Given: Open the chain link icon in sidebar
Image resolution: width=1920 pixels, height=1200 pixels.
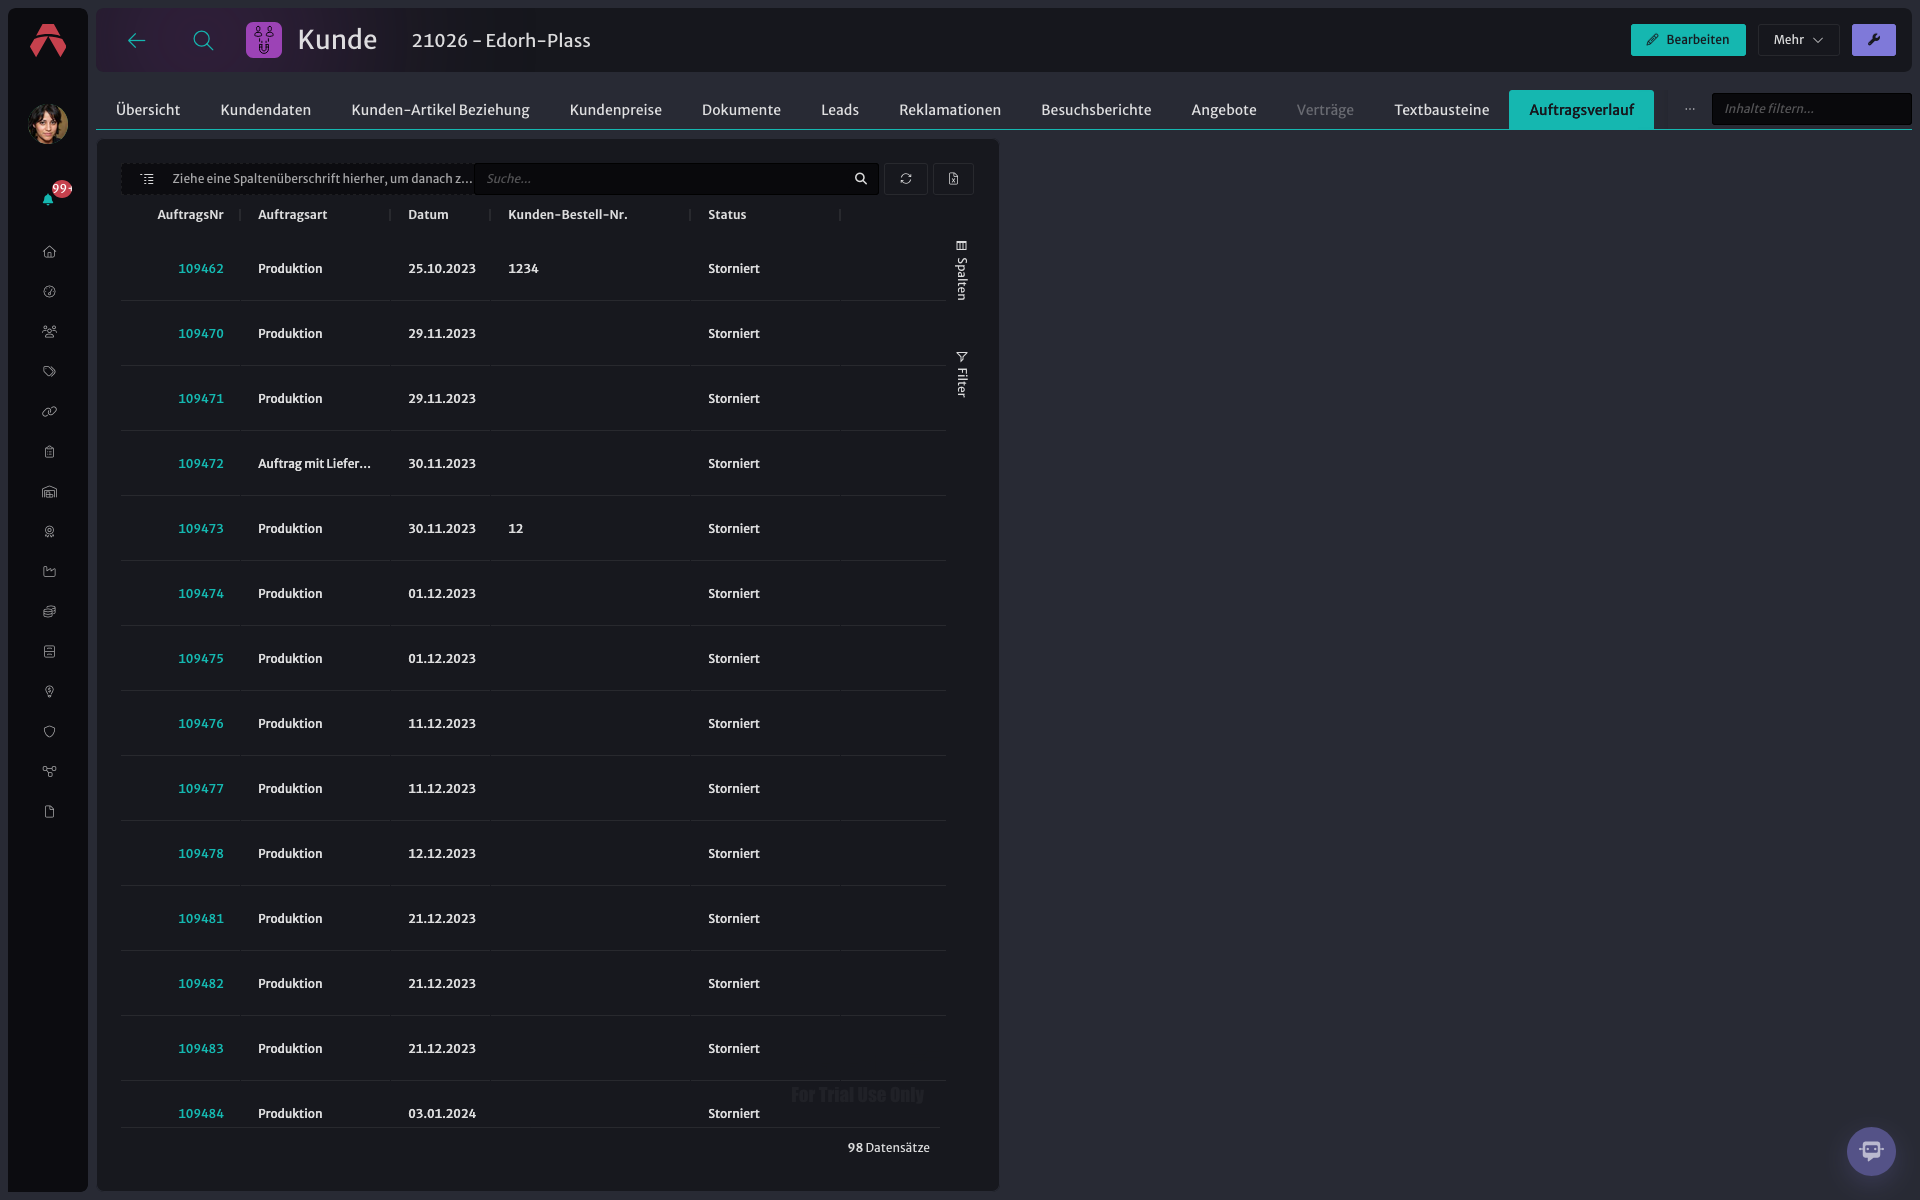Looking at the screenshot, I should (x=49, y=412).
